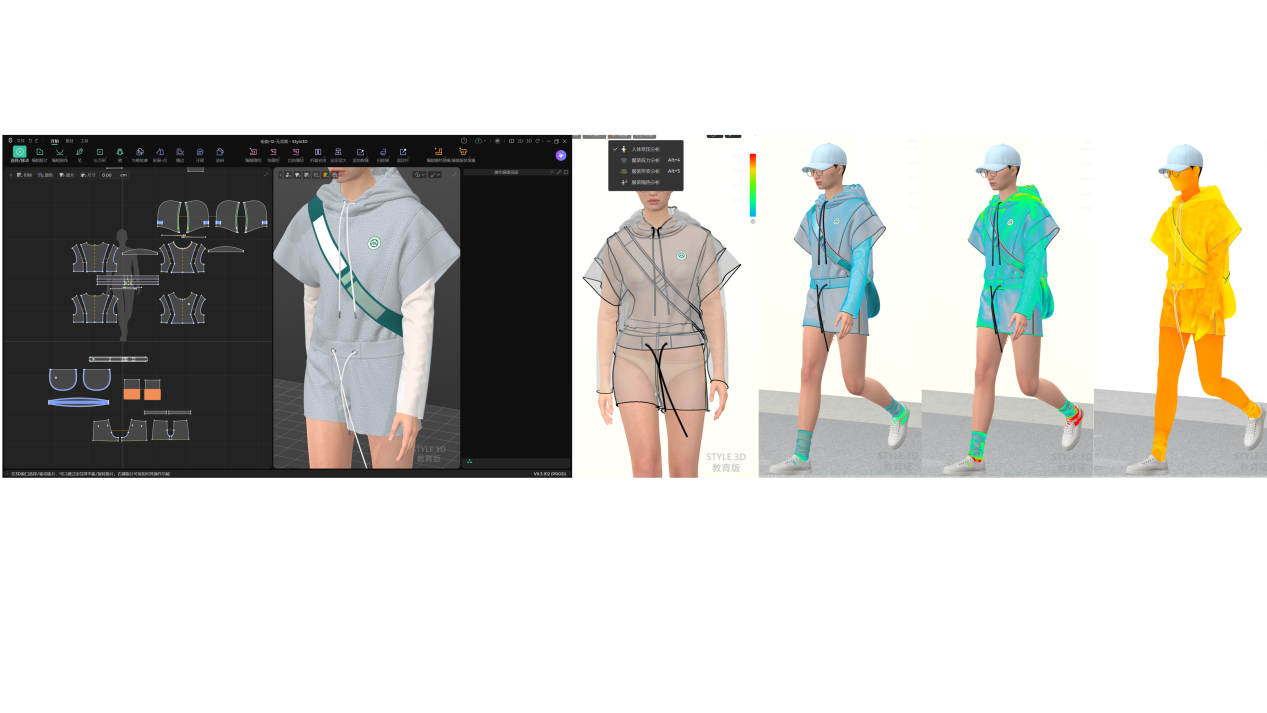Click the orange garment measure icon

463,152
